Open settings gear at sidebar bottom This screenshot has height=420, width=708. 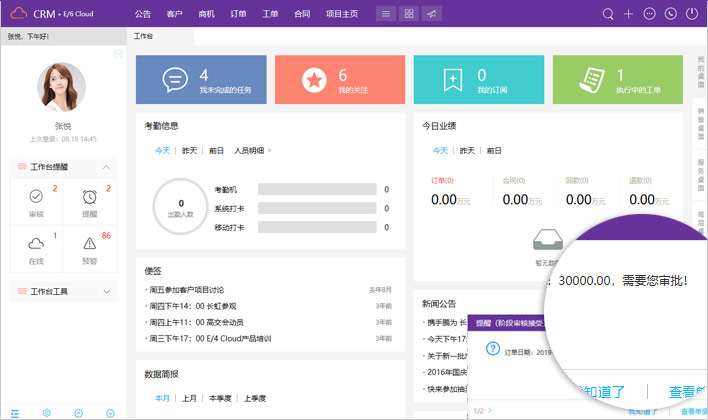point(47,412)
